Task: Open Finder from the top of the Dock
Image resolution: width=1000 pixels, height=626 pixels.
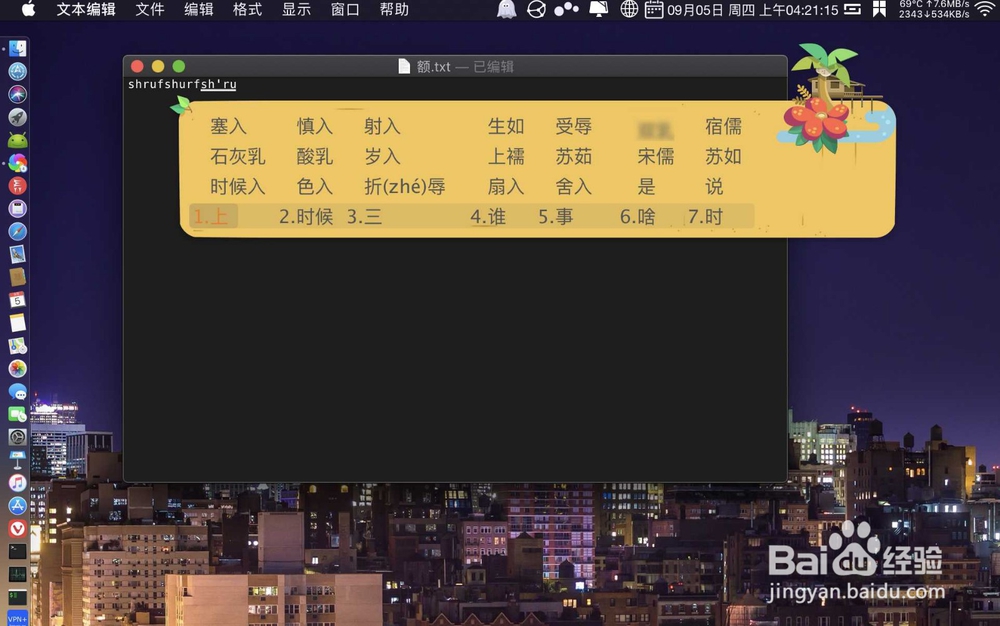Action: point(17,47)
